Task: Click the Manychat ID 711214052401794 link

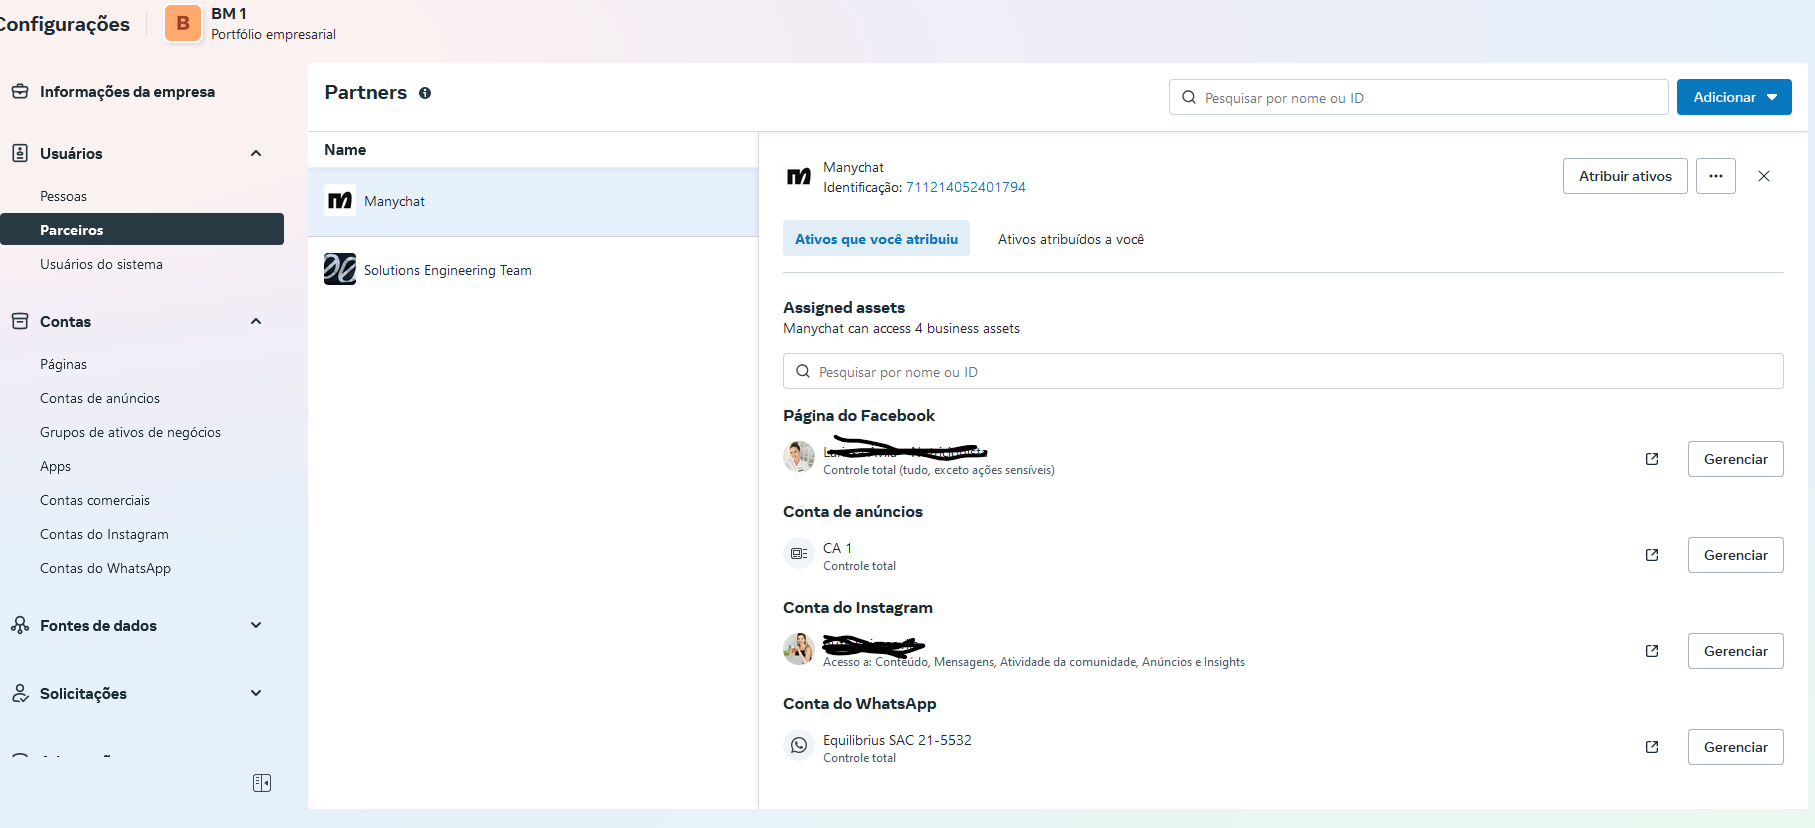Action: coord(965,187)
